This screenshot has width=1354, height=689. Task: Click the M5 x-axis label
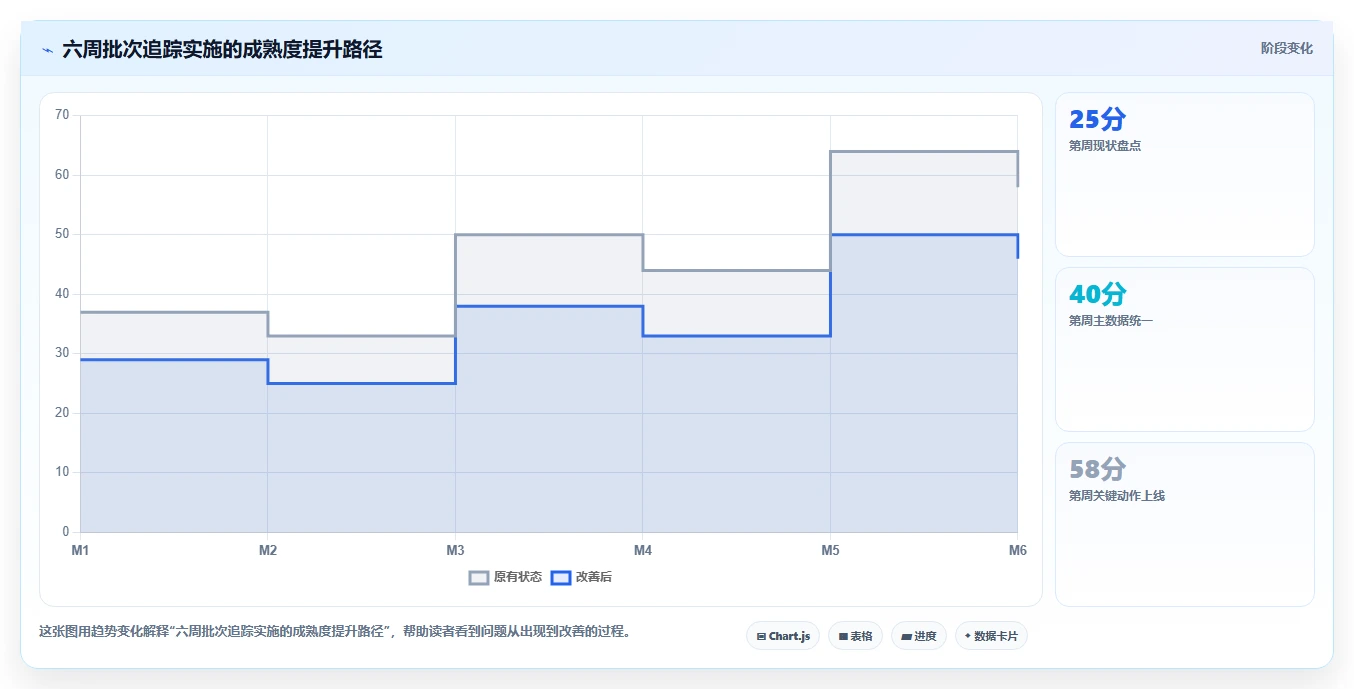click(x=830, y=551)
